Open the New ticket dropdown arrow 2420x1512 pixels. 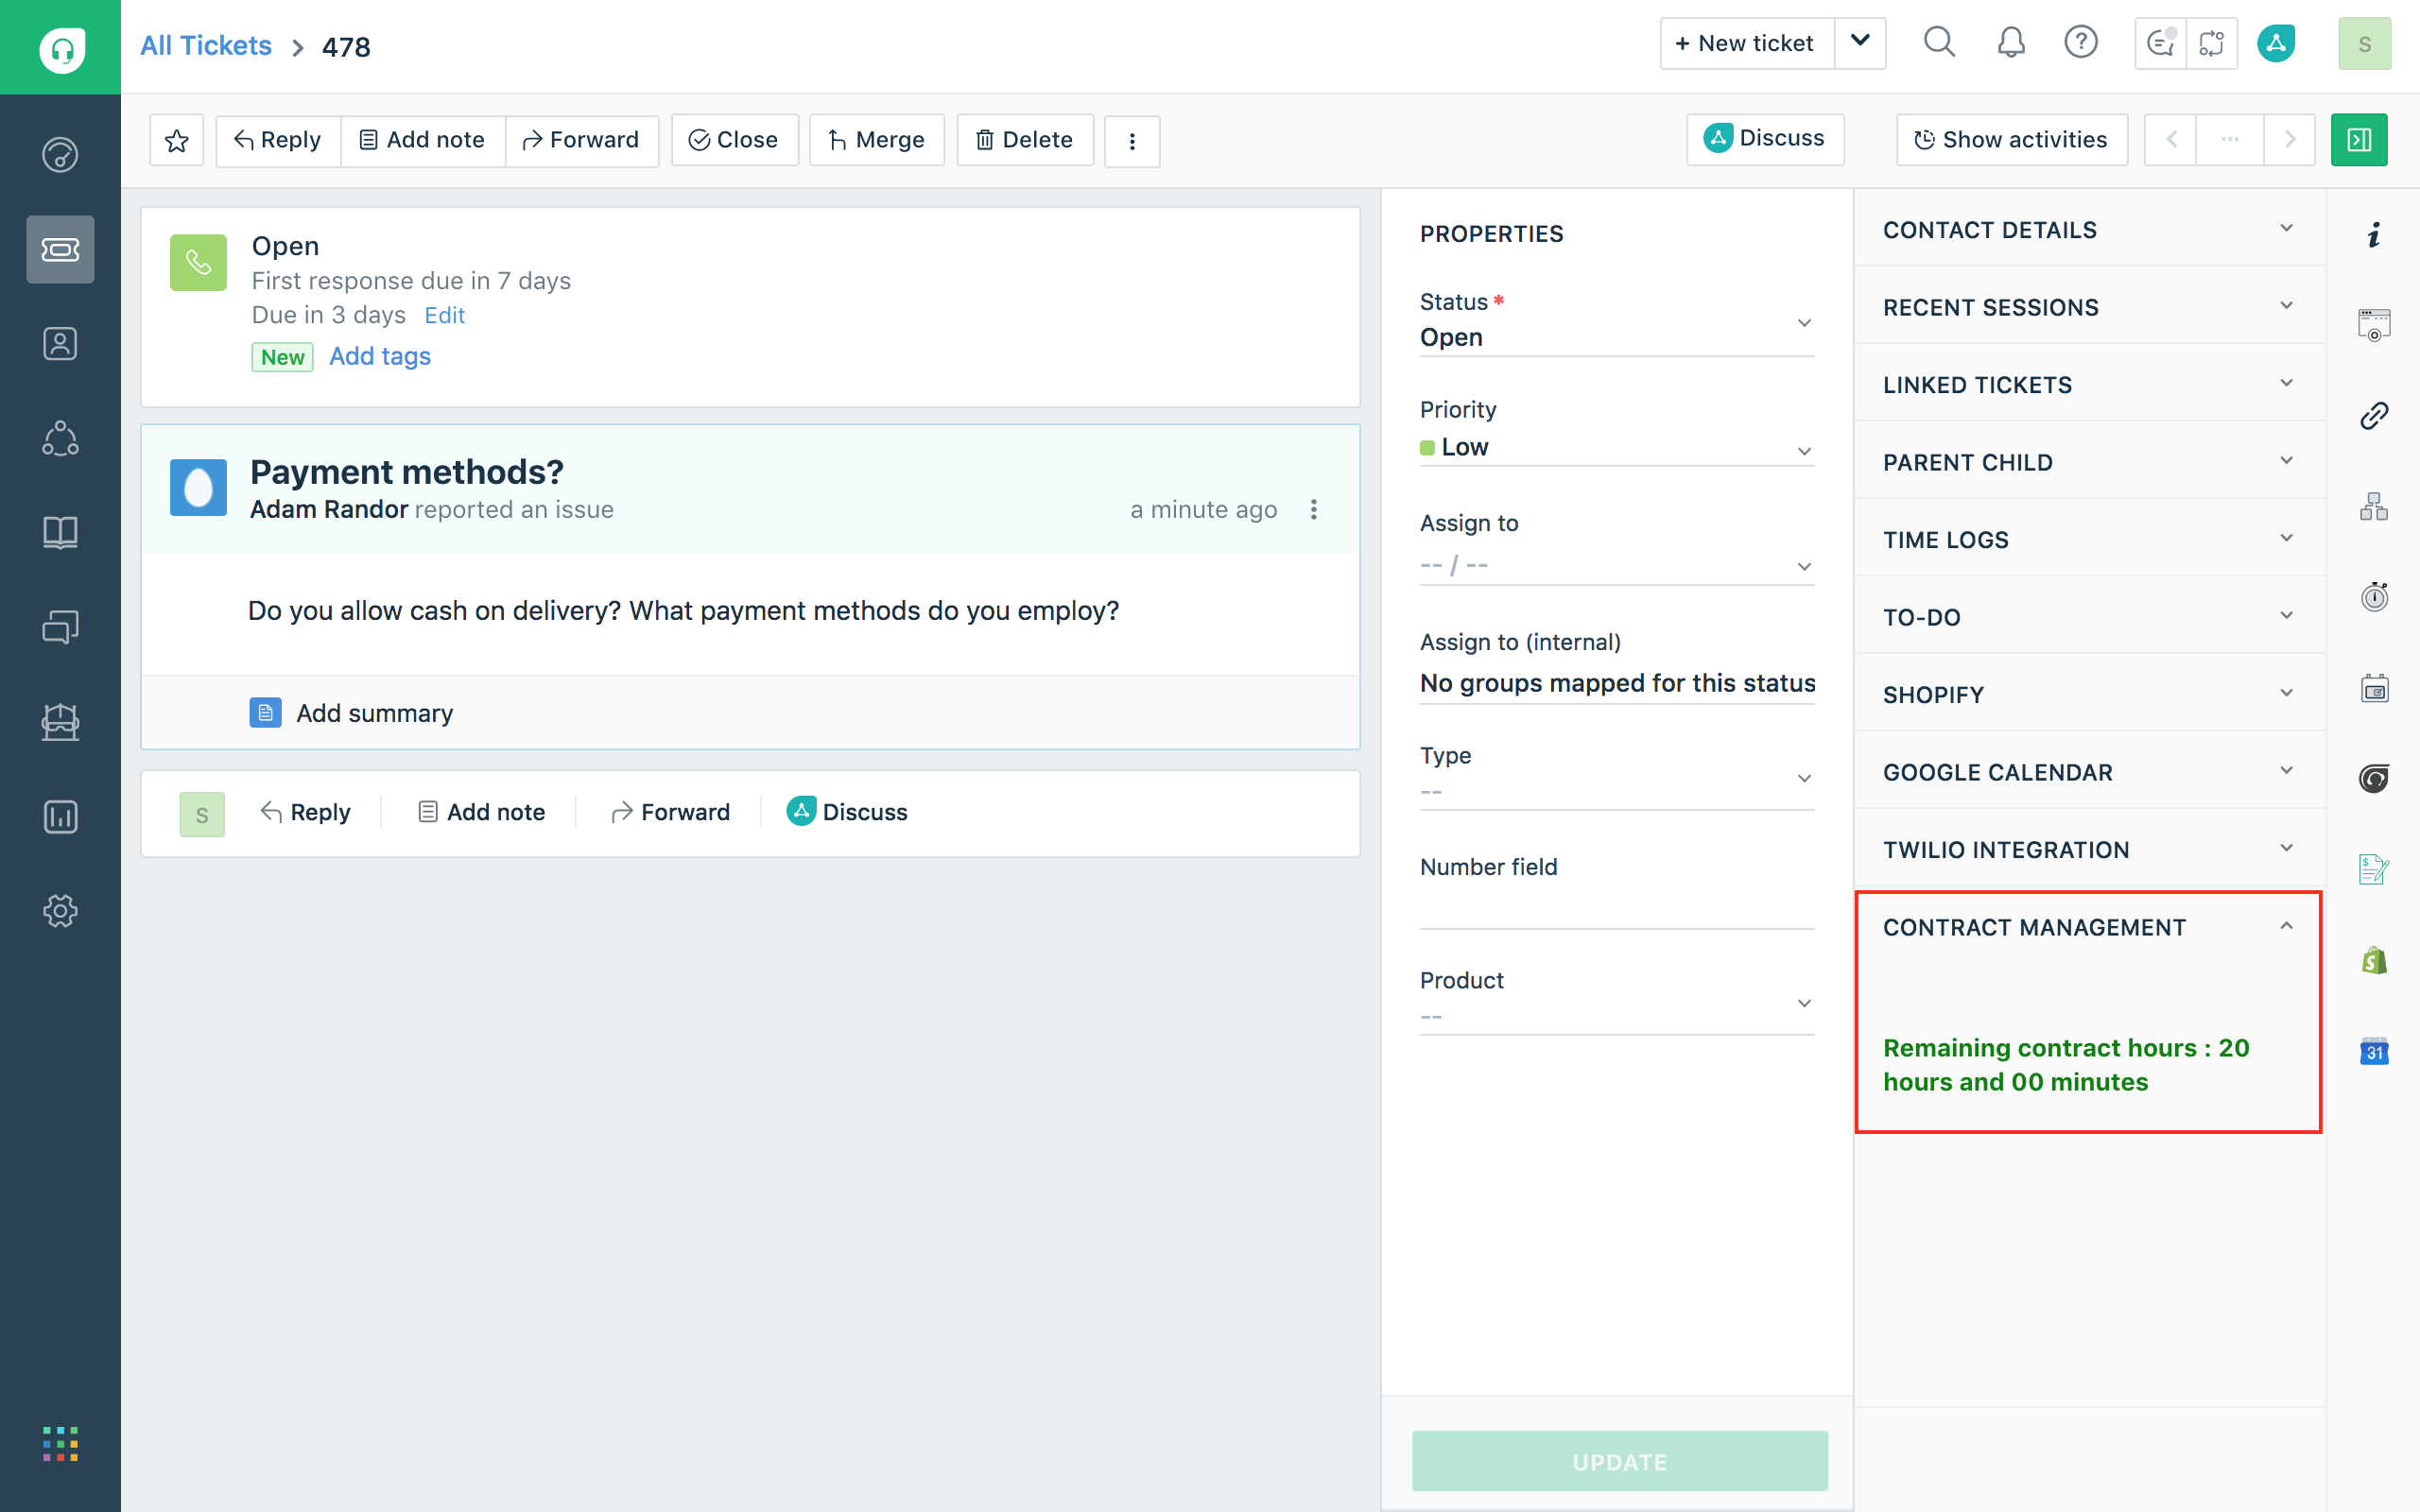coord(1860,43)
